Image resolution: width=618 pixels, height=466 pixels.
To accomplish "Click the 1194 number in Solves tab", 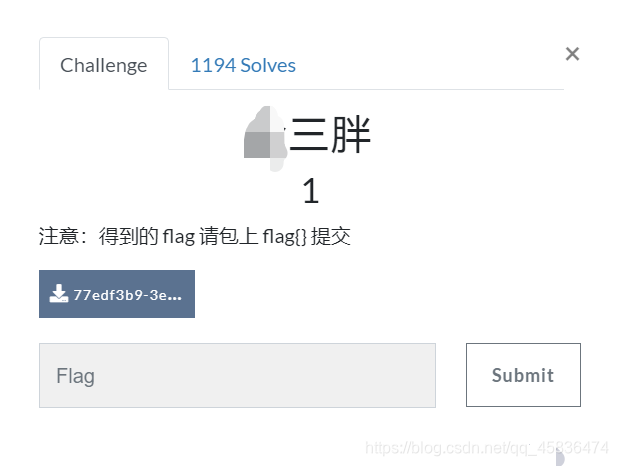I will tap(213, 65).
